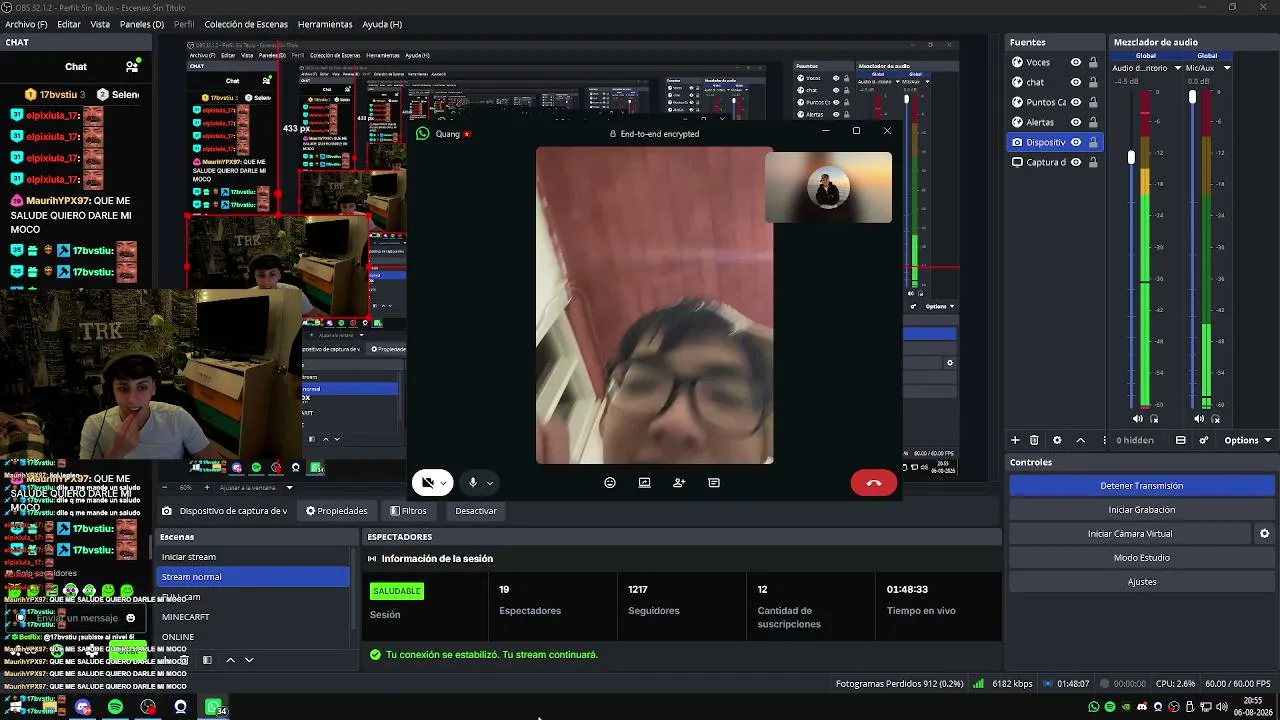Open WhatsApp from the taskbar
The width and height of the screenshot is (1280, 720).
tap(213, 708)
